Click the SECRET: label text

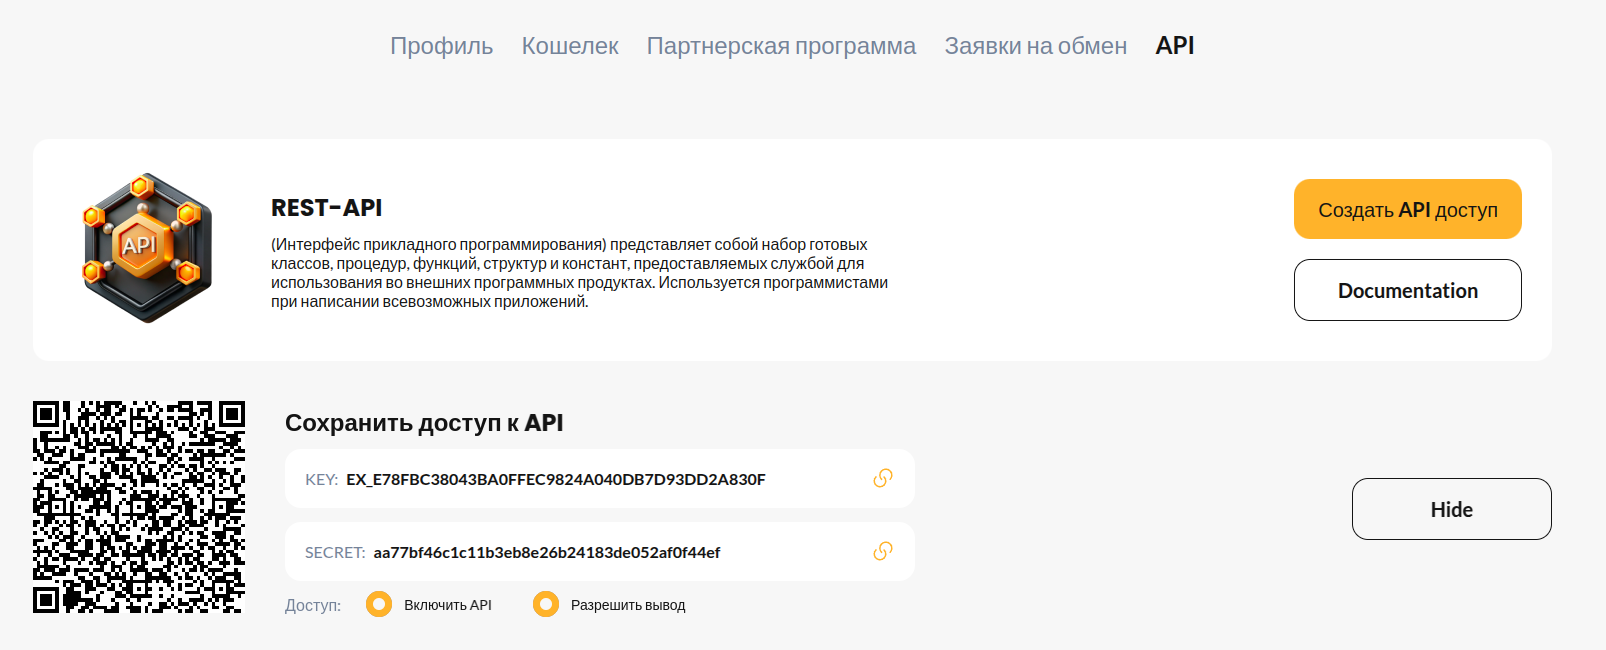pyautogui.click(x=335, y=552)
